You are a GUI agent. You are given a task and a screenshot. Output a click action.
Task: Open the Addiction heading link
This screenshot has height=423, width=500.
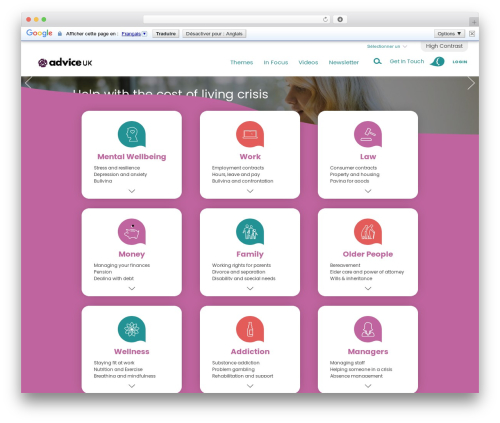tap(250, 352)
